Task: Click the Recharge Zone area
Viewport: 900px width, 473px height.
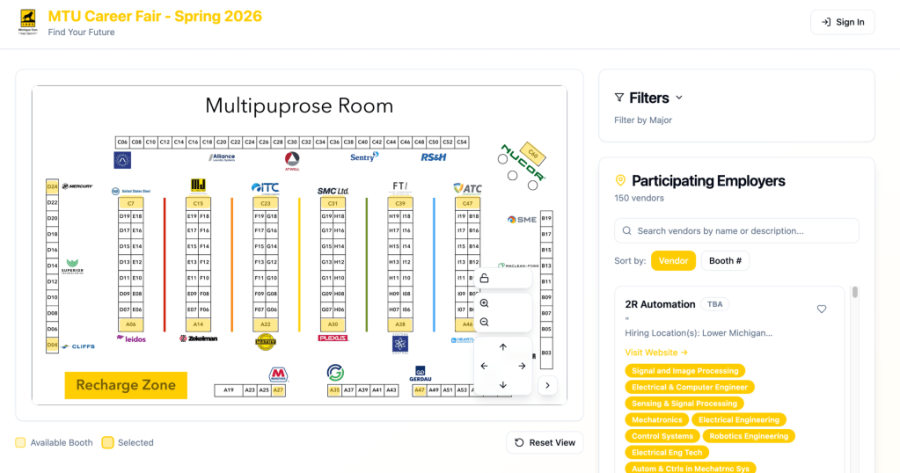Action: click(x=126, y=385)
